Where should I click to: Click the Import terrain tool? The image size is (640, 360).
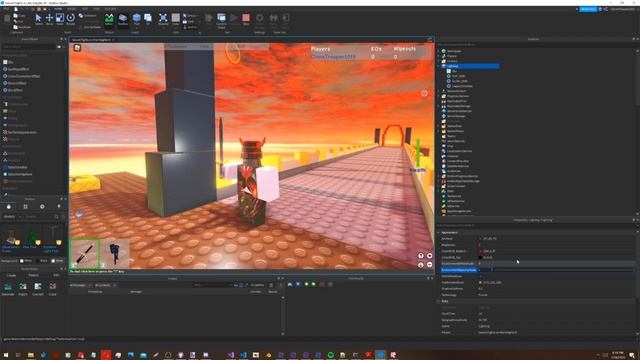(23, 288)
